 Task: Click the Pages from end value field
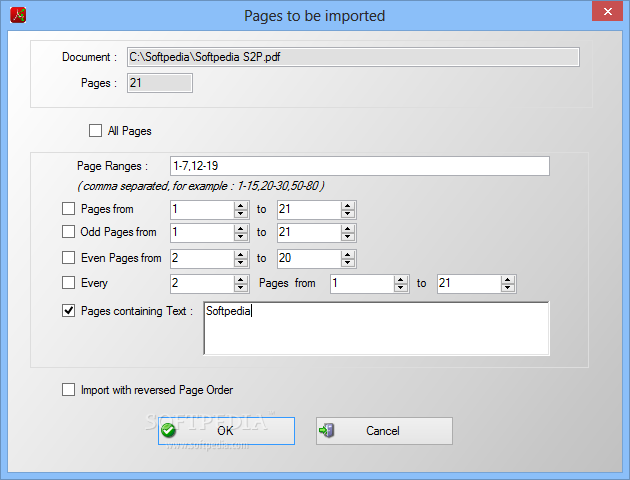[x=309, y=209]
